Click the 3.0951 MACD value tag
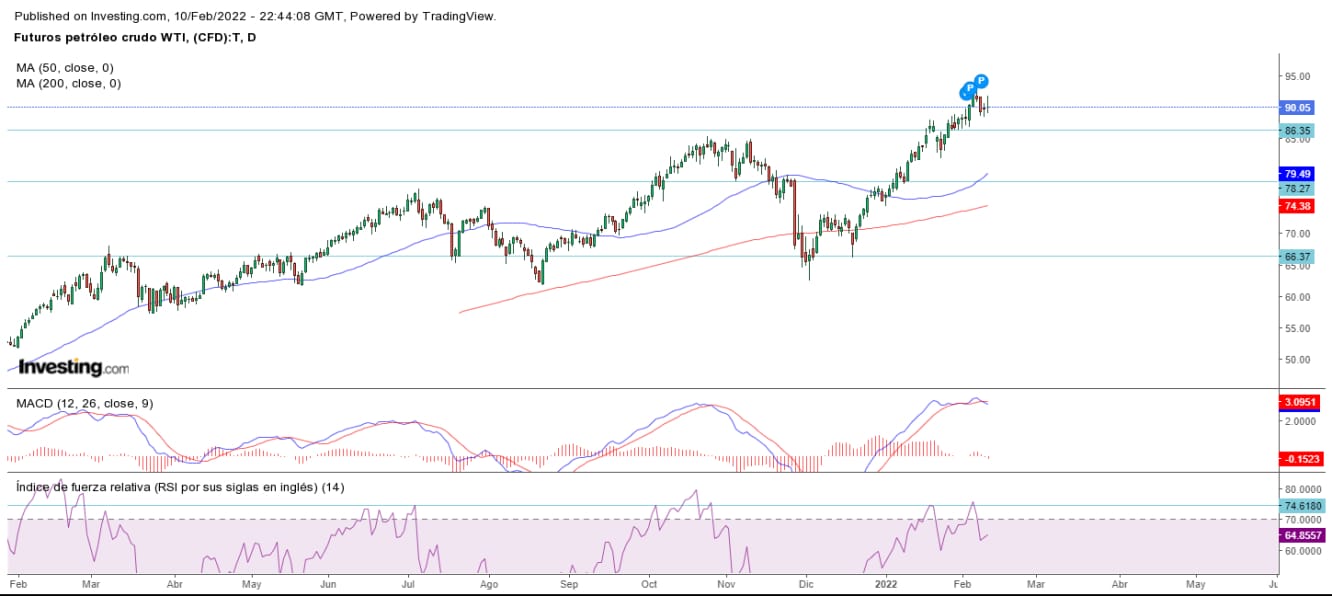The image size is (1332, 596). click(x=1301, y=402)
